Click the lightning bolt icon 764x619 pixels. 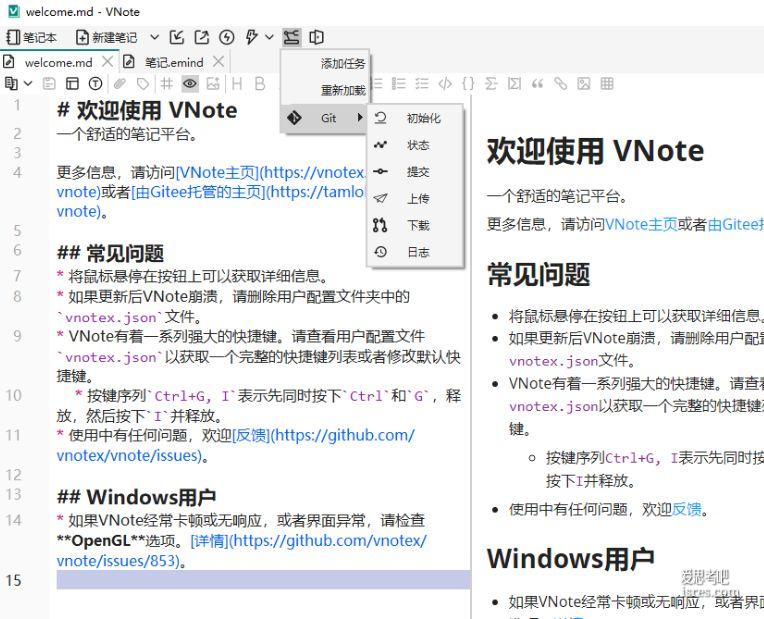click(251, 37)
